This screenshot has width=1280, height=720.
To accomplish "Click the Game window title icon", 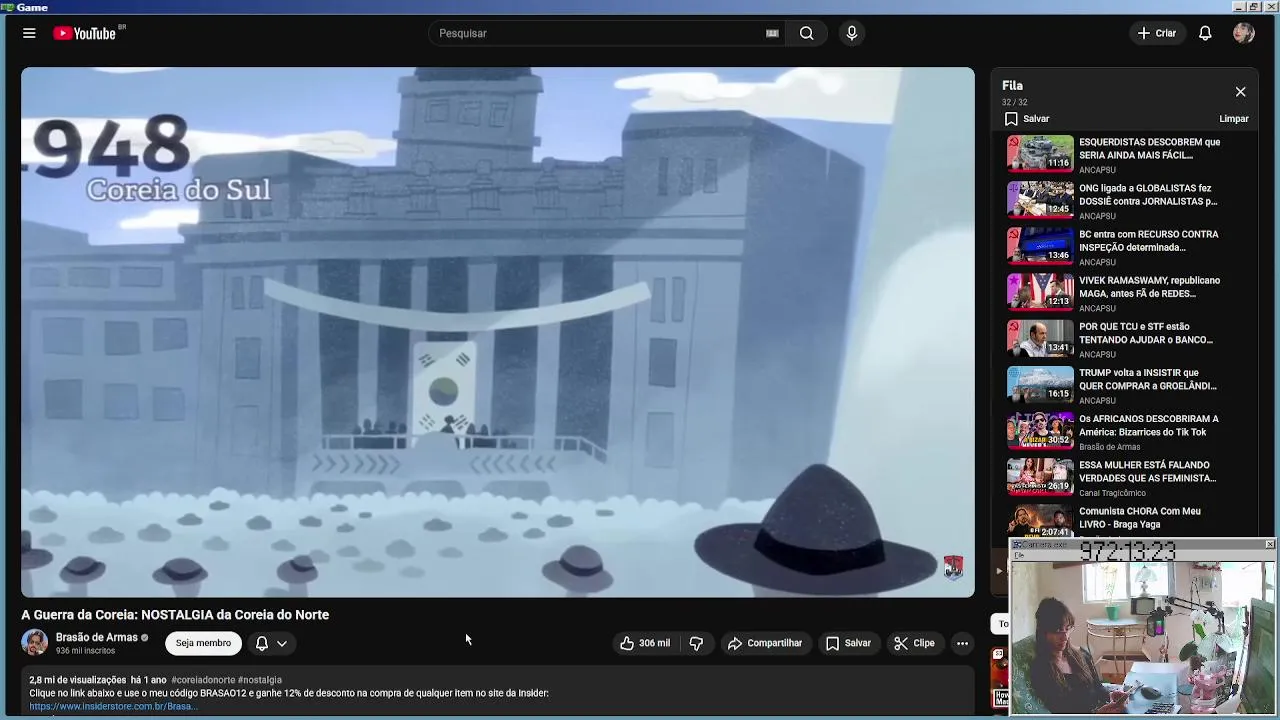I will click(x=7, y=7).
